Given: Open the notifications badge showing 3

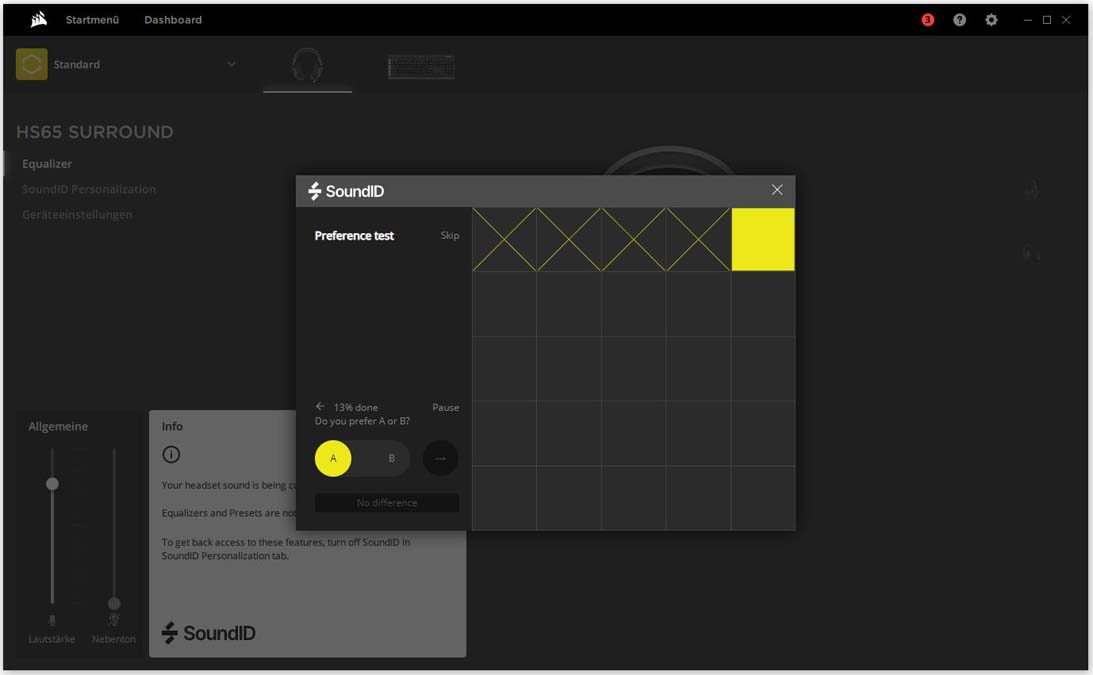Looking at the screenshot, I should (927, 20).
